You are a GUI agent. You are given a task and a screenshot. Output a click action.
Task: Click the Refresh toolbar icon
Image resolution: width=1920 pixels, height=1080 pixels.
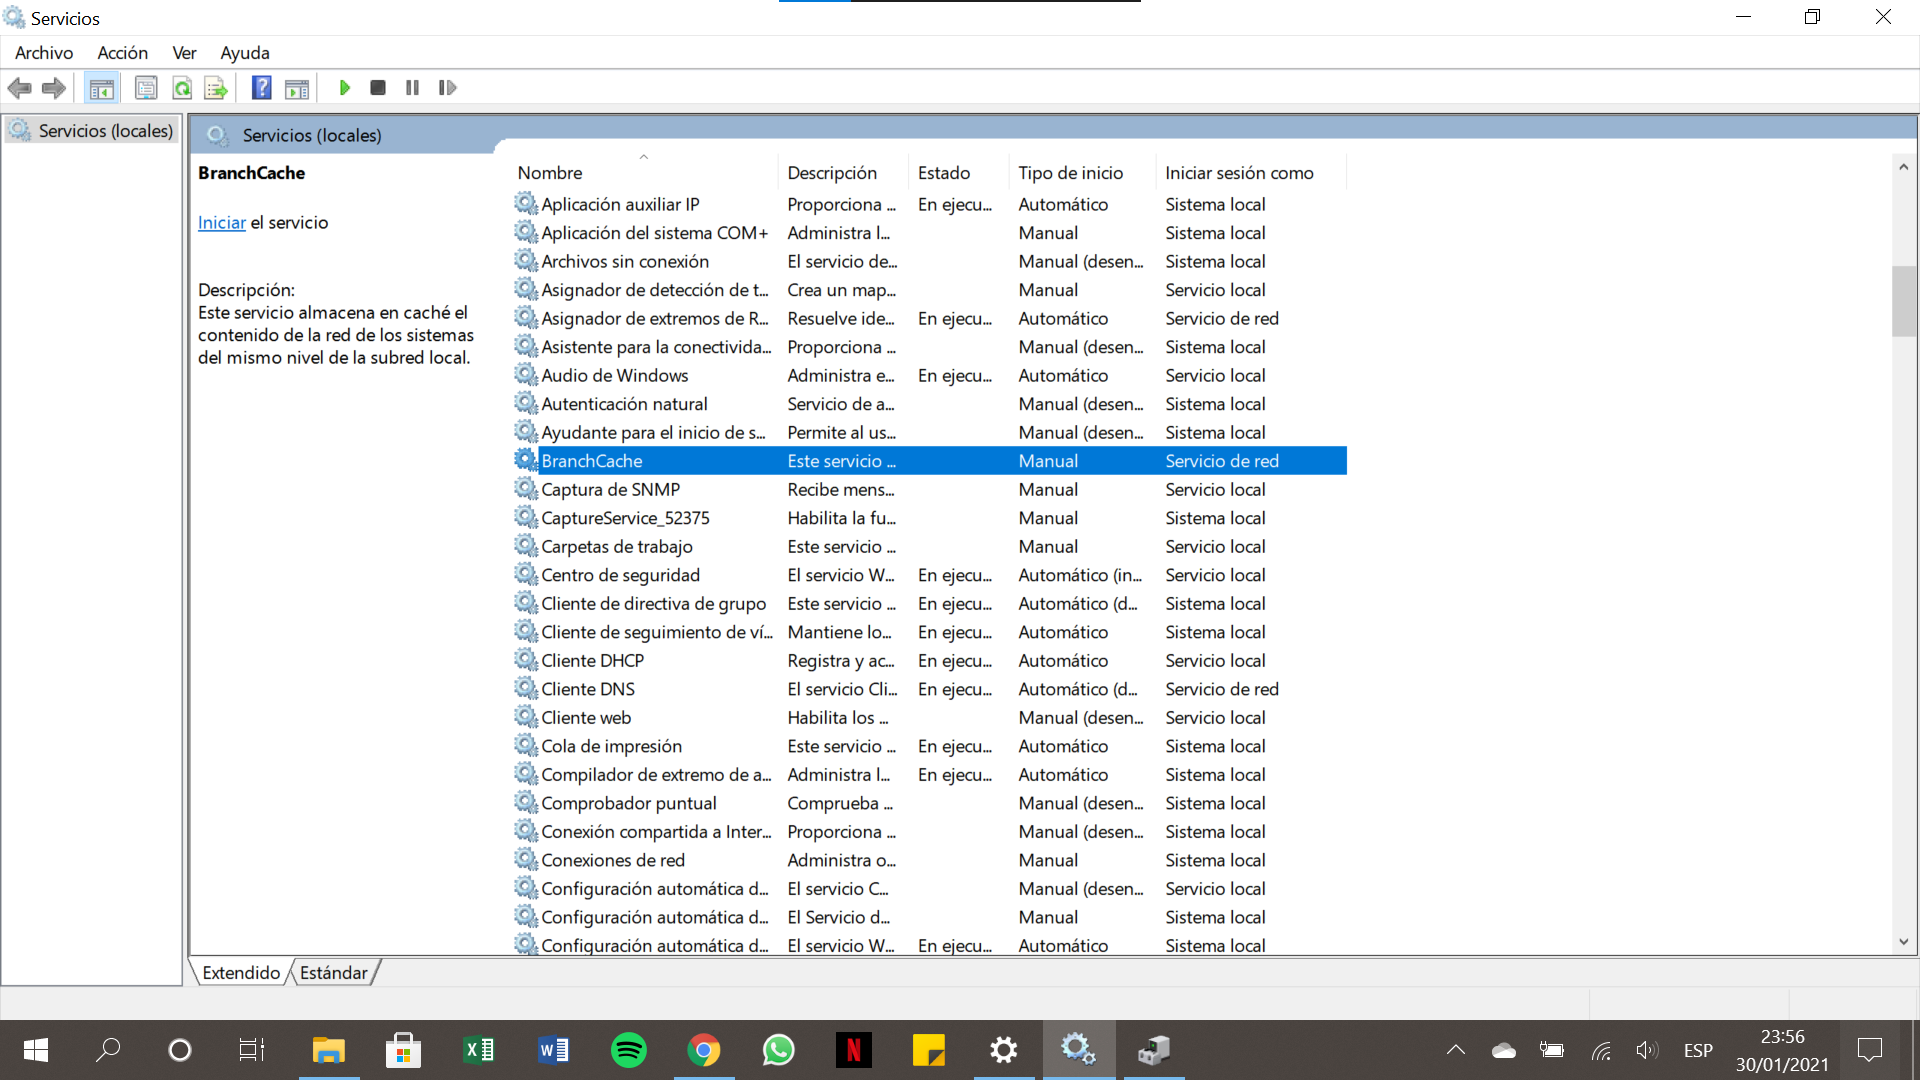click(182, 88)
